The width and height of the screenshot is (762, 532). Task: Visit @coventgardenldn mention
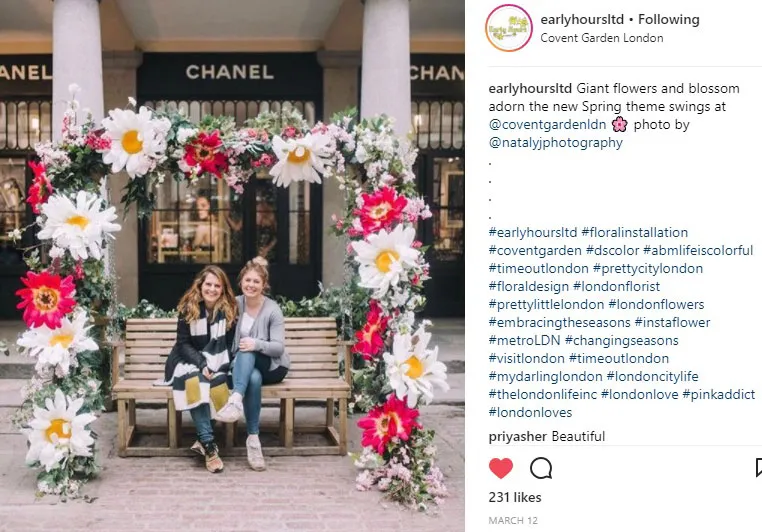click(x=547, y=125)
